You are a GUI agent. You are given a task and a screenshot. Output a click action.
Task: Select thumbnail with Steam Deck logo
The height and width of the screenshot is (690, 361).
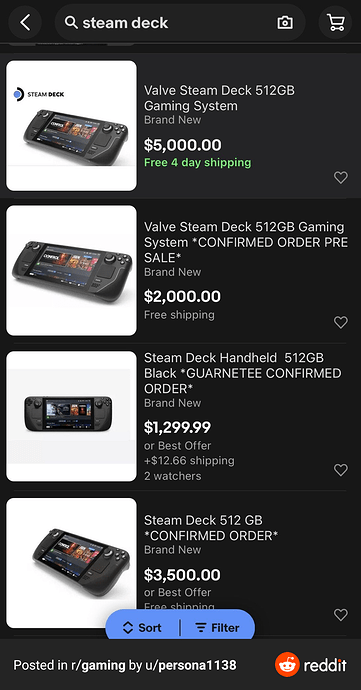(71, 125)
